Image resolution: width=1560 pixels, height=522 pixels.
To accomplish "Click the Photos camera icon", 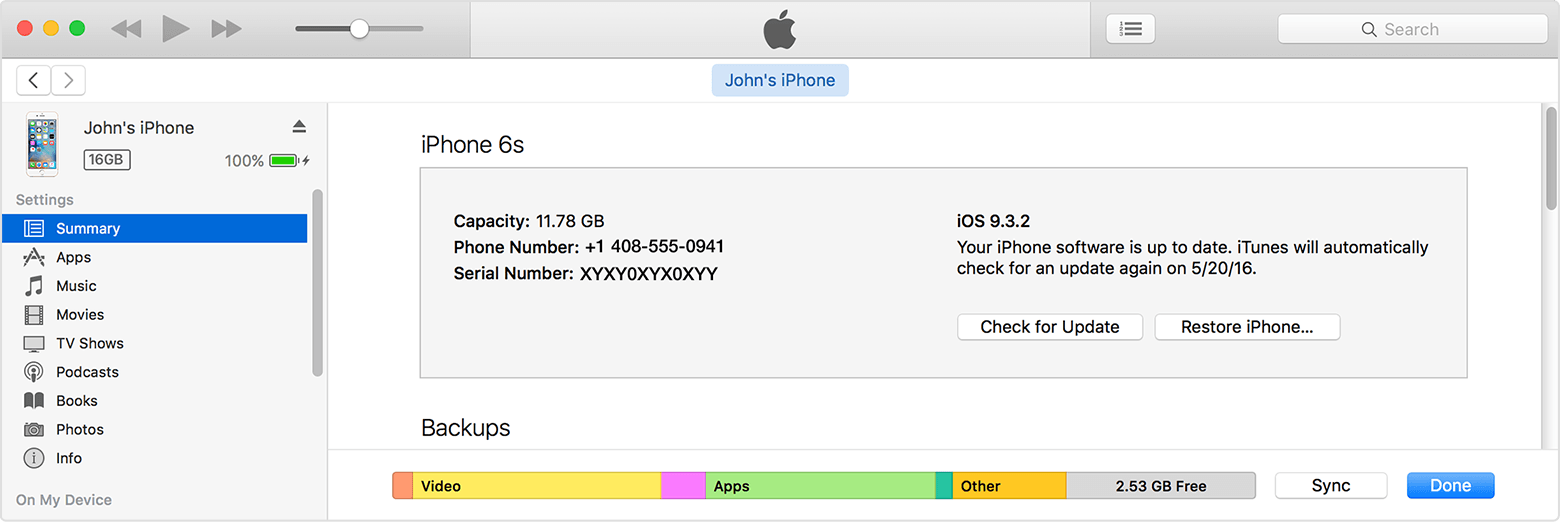I will 34,430.
